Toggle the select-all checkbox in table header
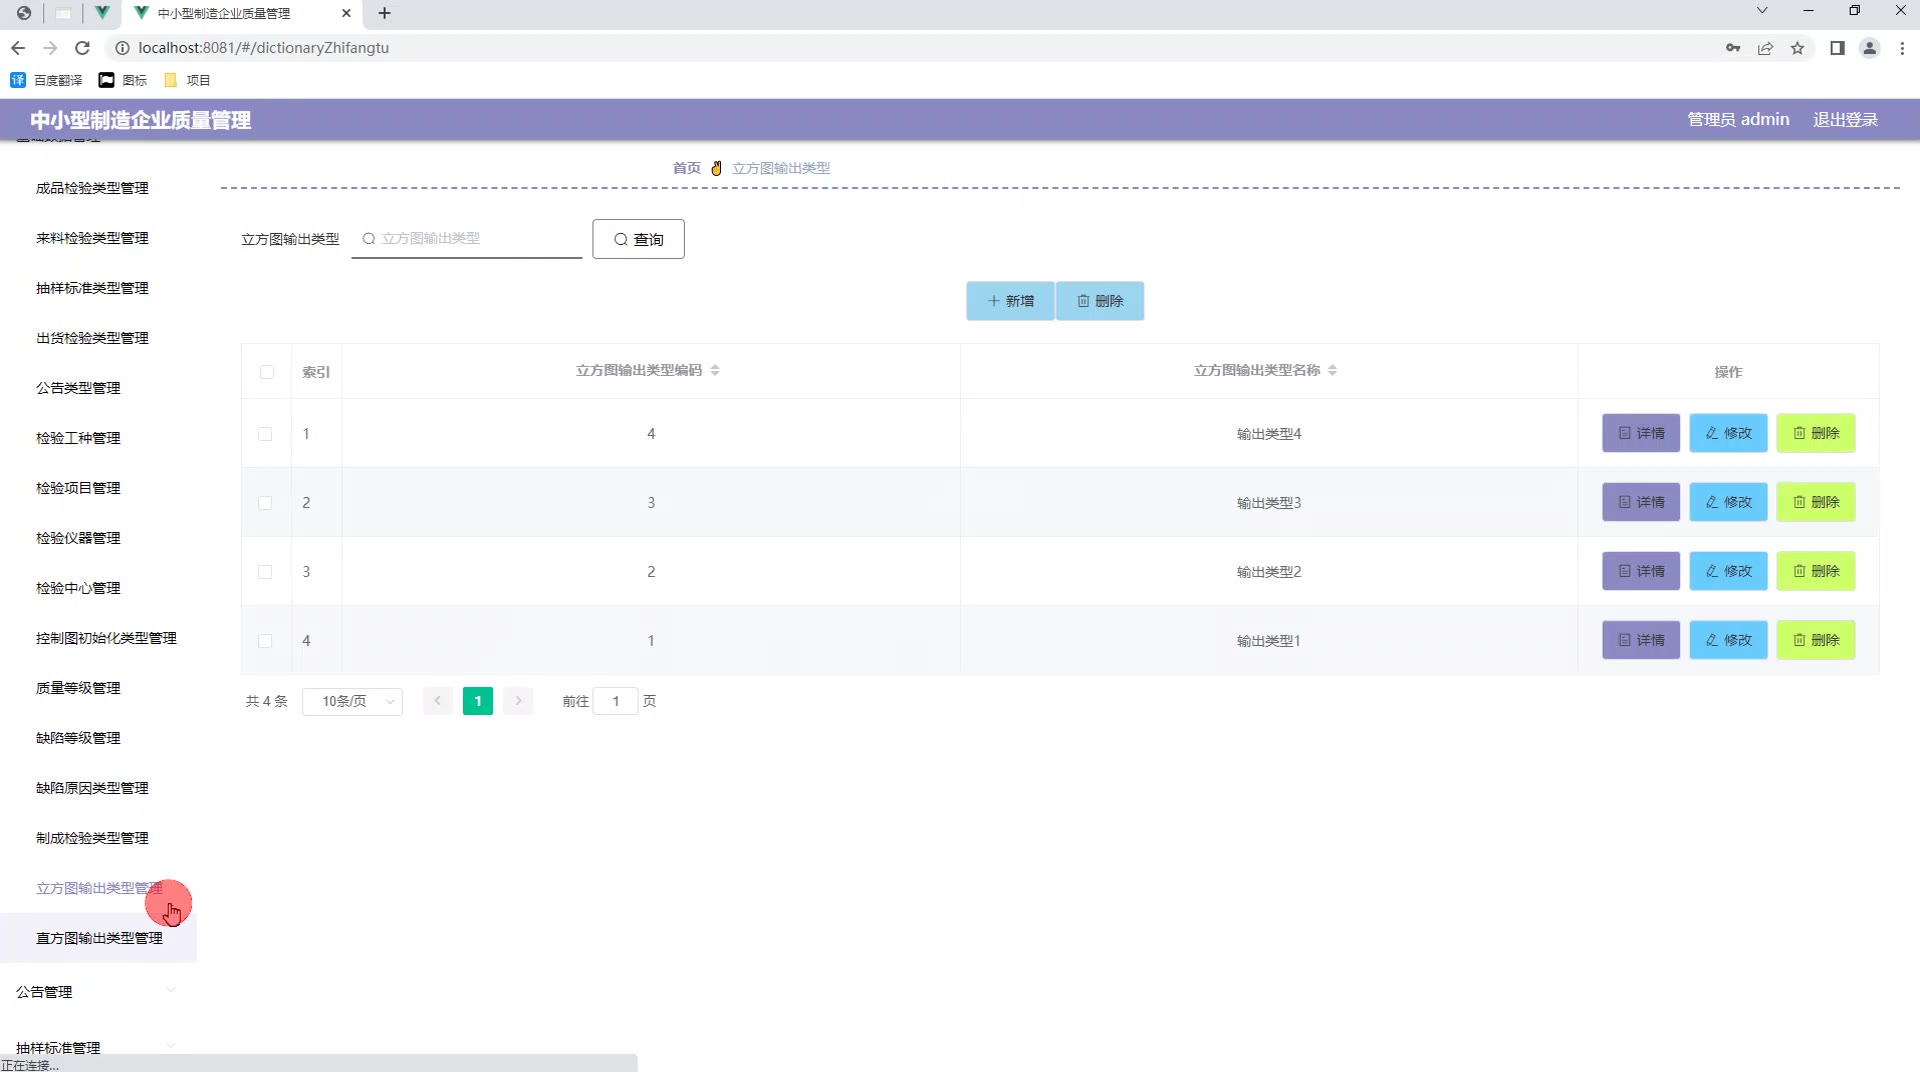The height and width of the screenshot is (1072, 1920). click(x=266, y=372)
